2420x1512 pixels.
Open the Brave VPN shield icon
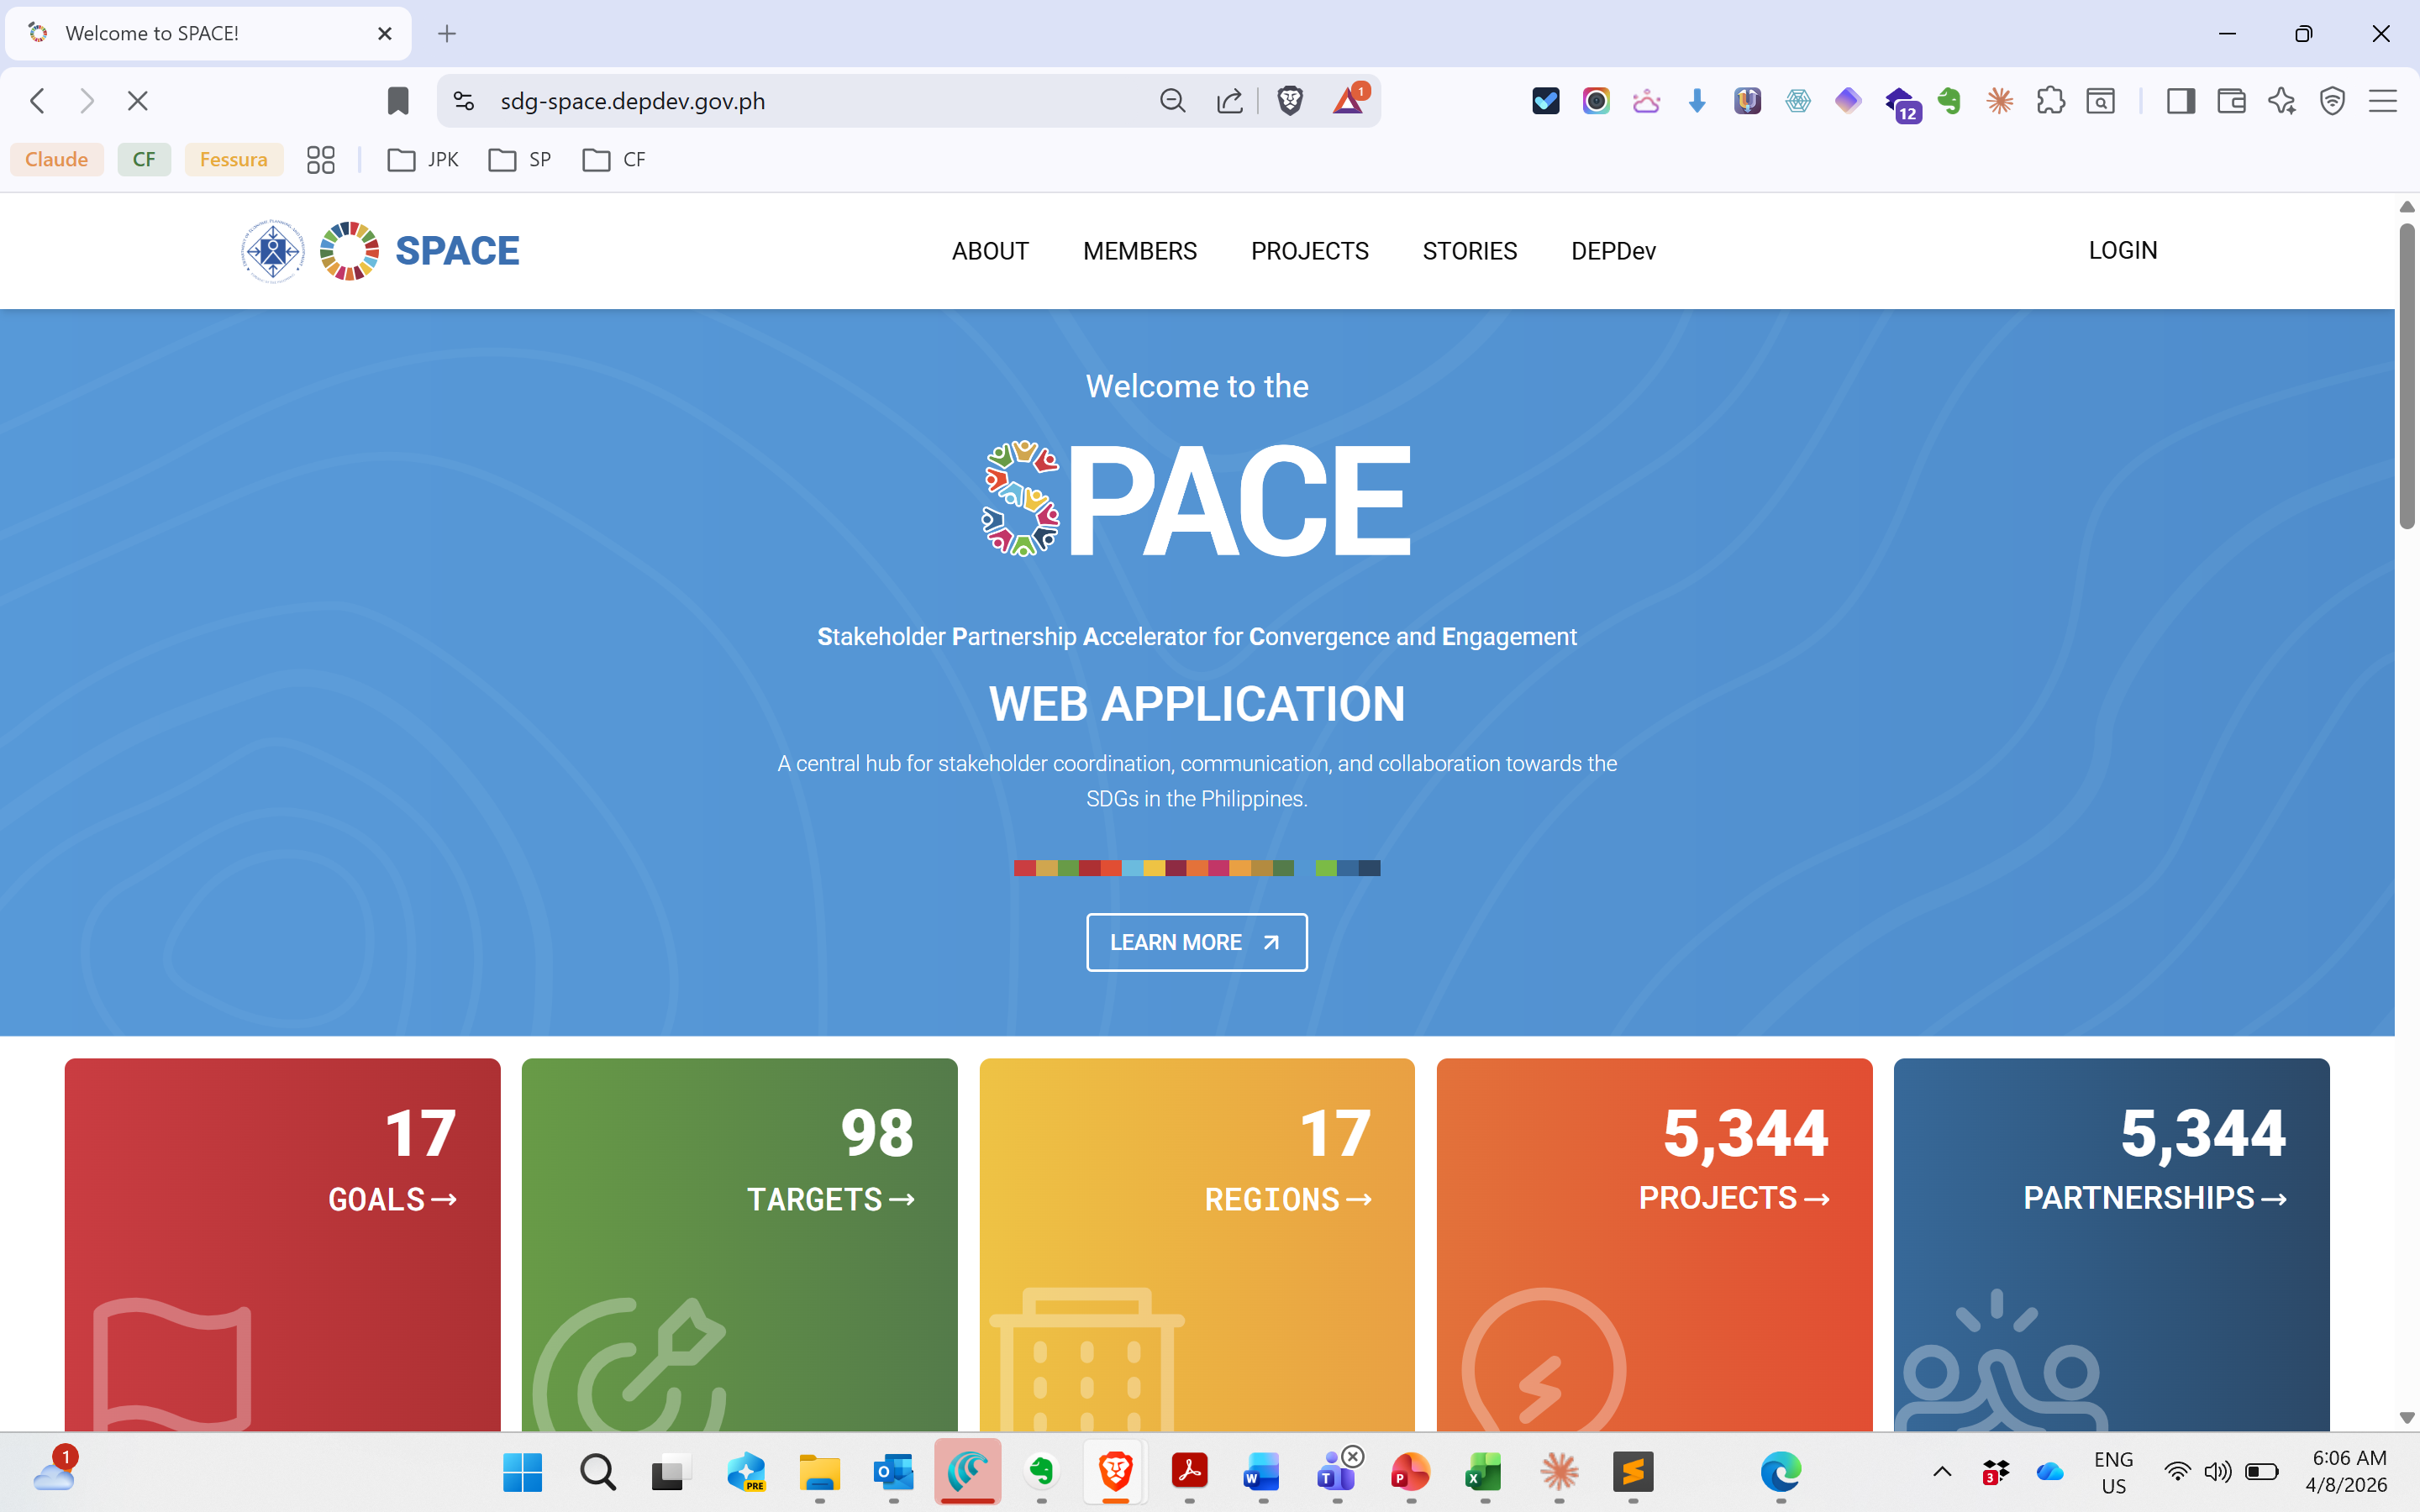(2332, 101)
